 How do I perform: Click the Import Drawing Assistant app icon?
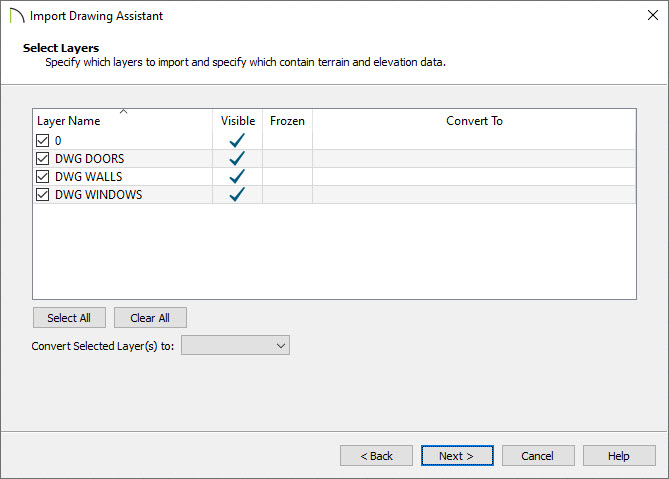point(17,16)
